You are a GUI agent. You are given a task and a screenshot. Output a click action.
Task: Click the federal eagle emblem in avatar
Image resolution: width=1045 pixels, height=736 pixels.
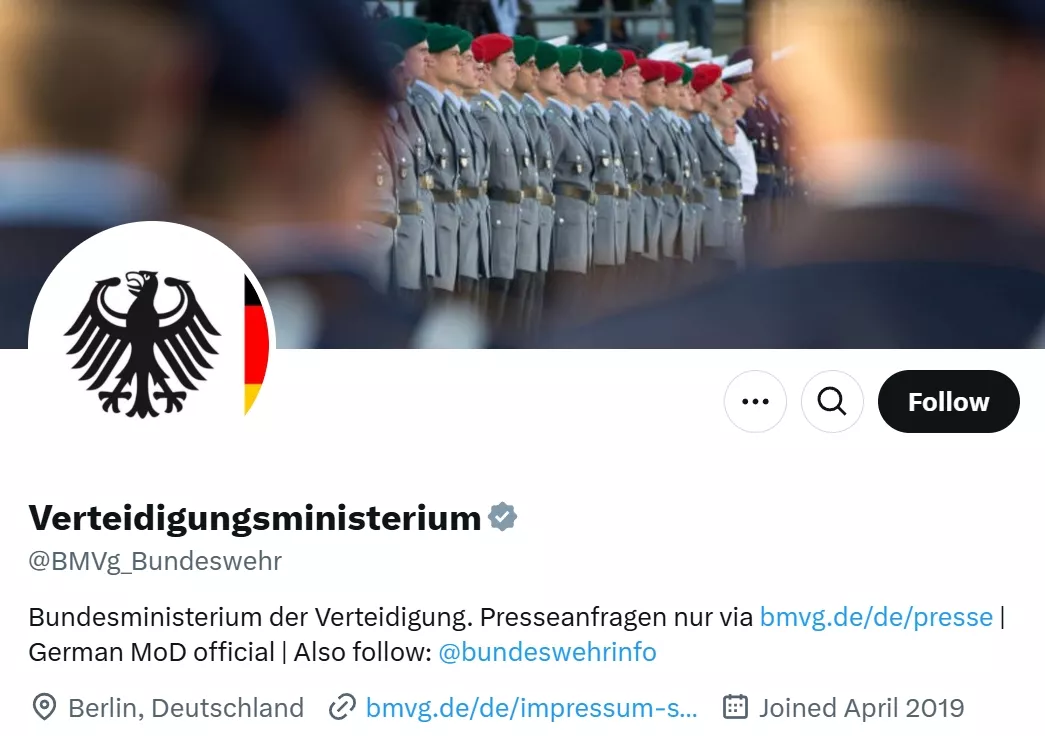pyautogui.click(x=142, y=344)
